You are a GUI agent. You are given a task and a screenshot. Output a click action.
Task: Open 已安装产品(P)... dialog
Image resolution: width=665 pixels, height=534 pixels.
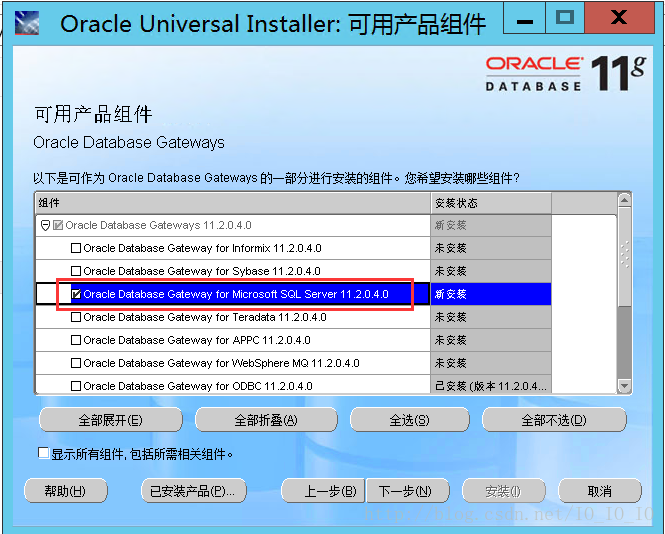[x=193, y=491]
